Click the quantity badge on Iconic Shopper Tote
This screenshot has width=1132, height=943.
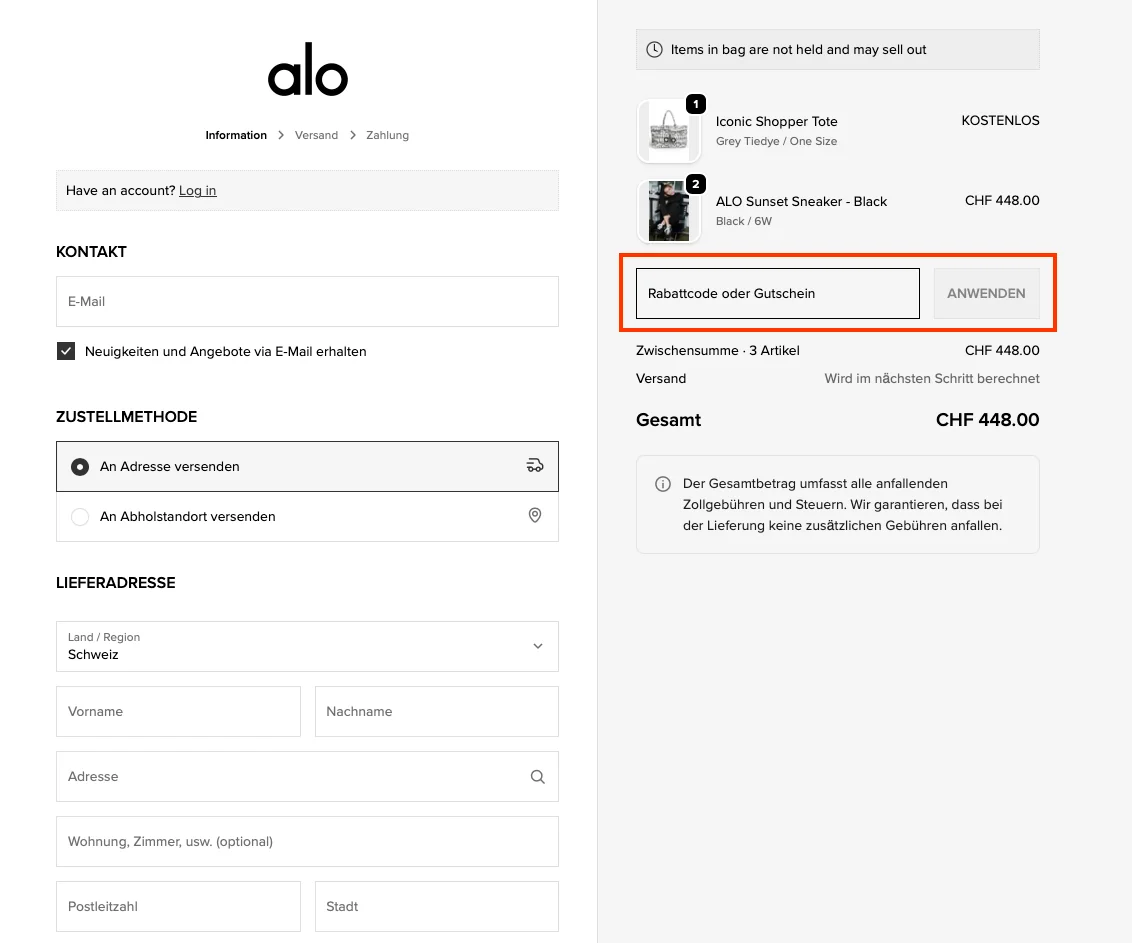coord(697,104)
